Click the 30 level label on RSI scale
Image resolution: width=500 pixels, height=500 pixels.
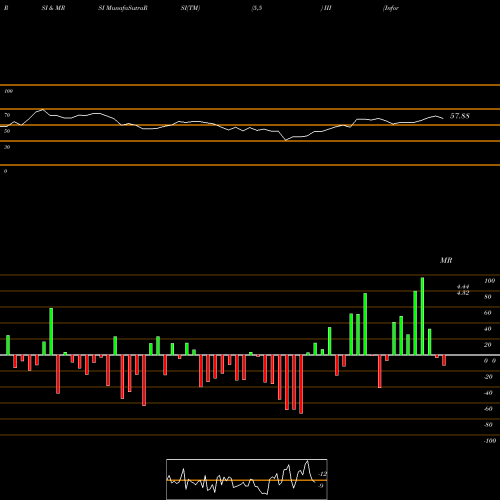7,147
